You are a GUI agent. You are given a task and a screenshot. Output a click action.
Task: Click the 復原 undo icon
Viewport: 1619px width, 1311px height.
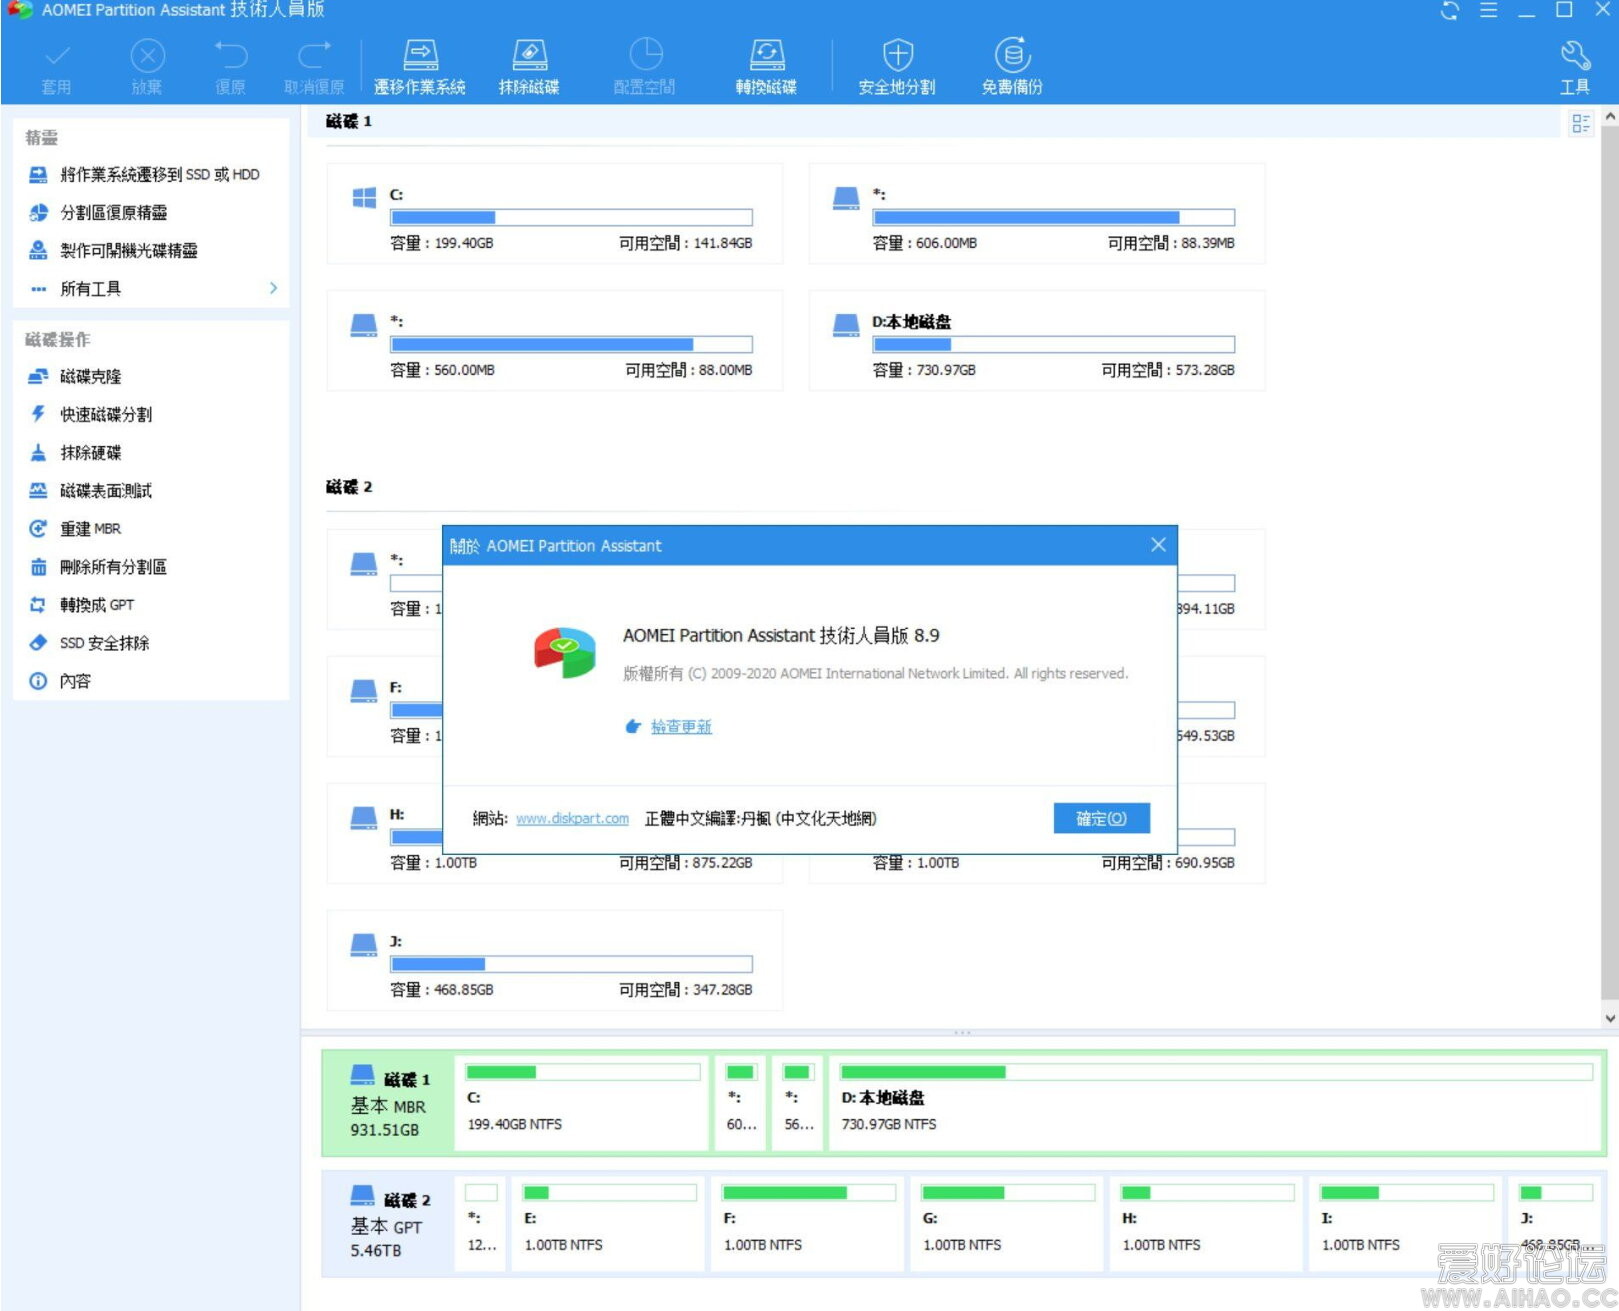click(231, 54)
